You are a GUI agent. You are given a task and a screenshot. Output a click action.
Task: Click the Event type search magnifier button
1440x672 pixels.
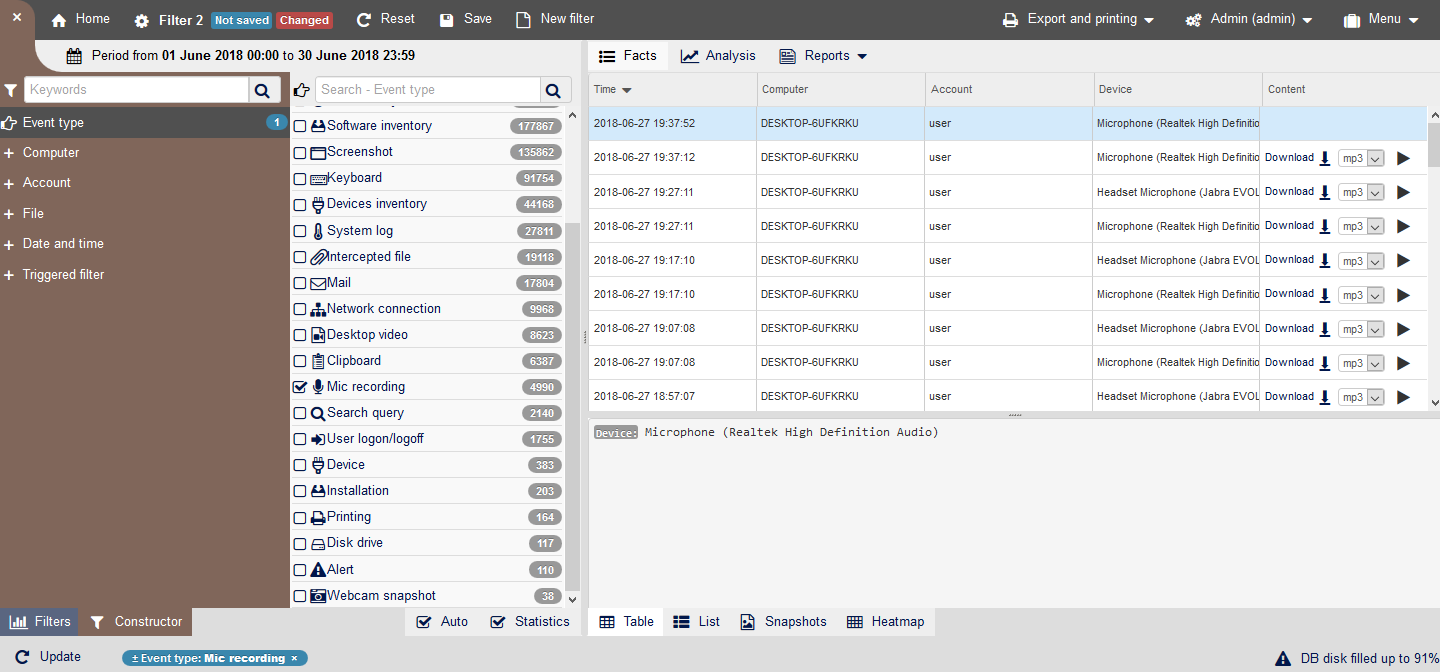(555, 90)
